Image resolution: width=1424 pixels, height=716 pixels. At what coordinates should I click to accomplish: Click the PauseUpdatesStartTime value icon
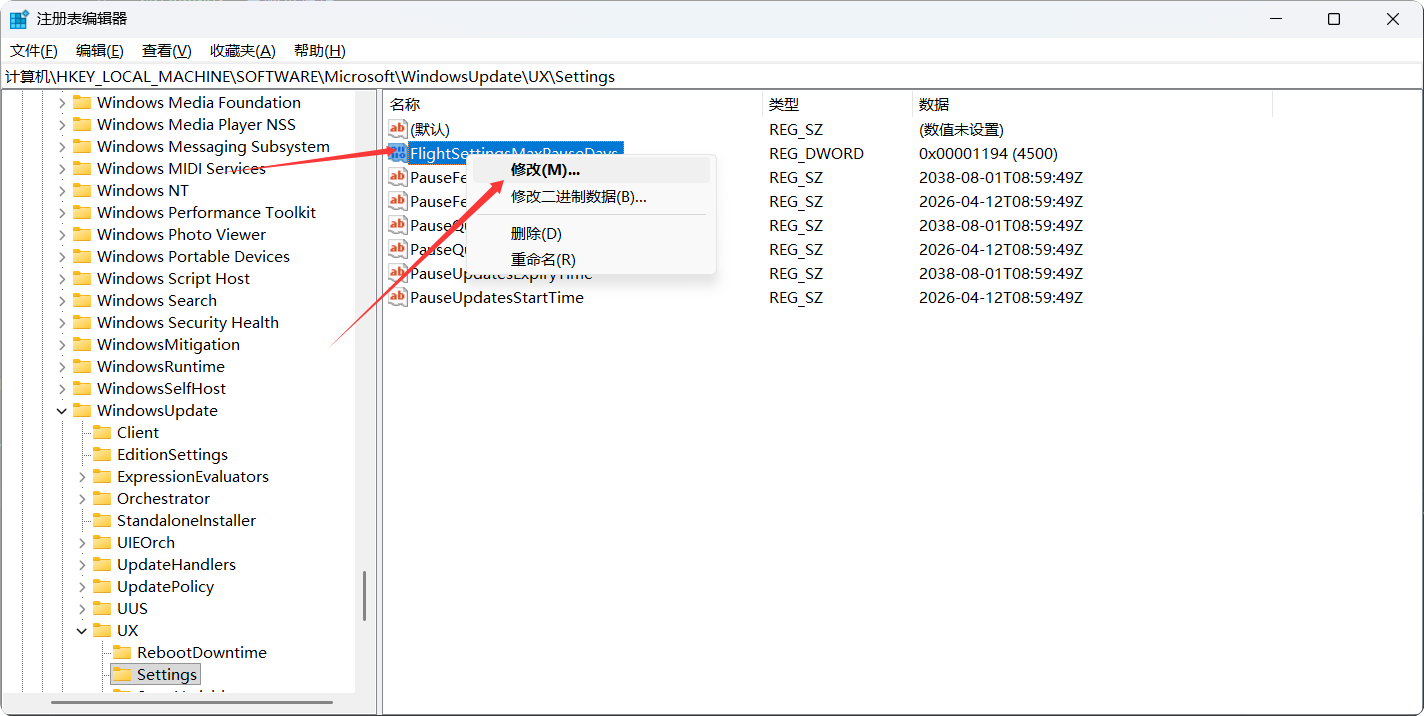[x=397, y=298]
